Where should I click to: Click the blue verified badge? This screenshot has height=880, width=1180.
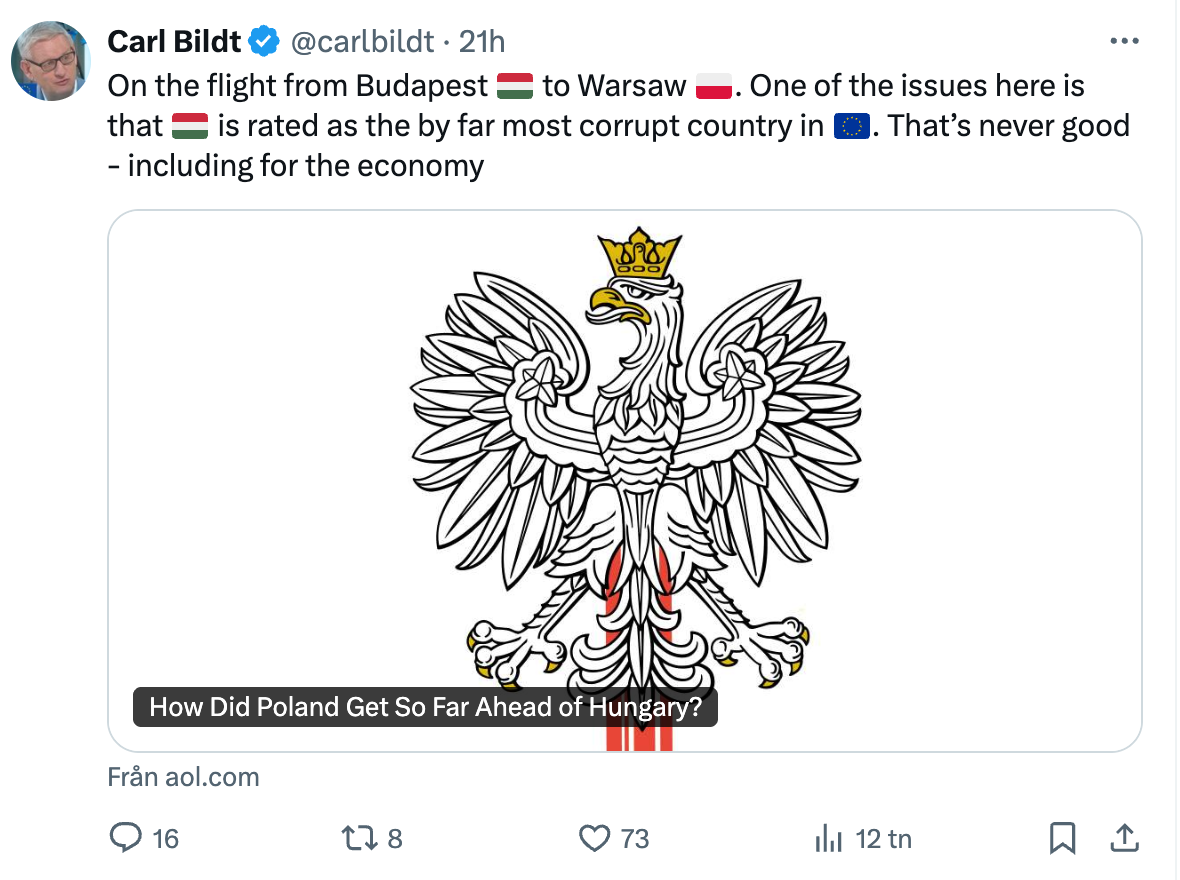coord(264,41)
